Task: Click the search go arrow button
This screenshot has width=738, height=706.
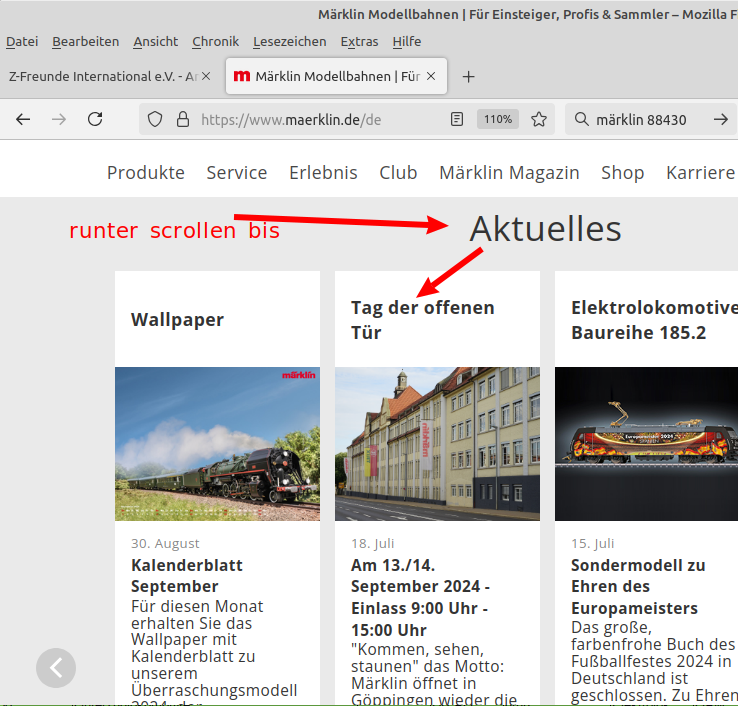Action: click(x=720, y=119)
